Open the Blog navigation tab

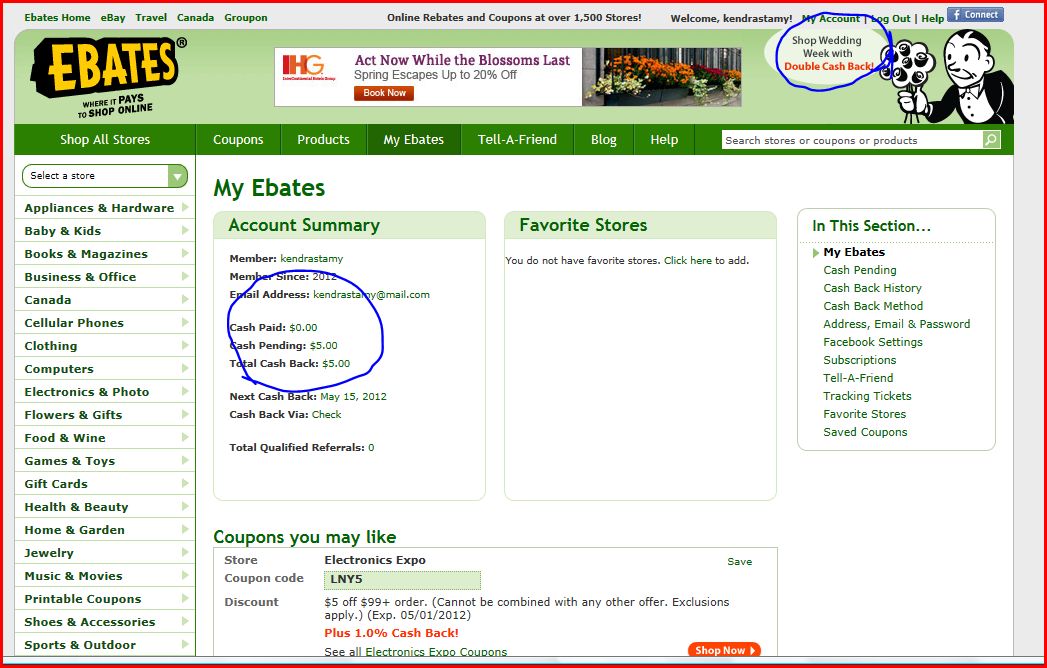click(604, 140)
